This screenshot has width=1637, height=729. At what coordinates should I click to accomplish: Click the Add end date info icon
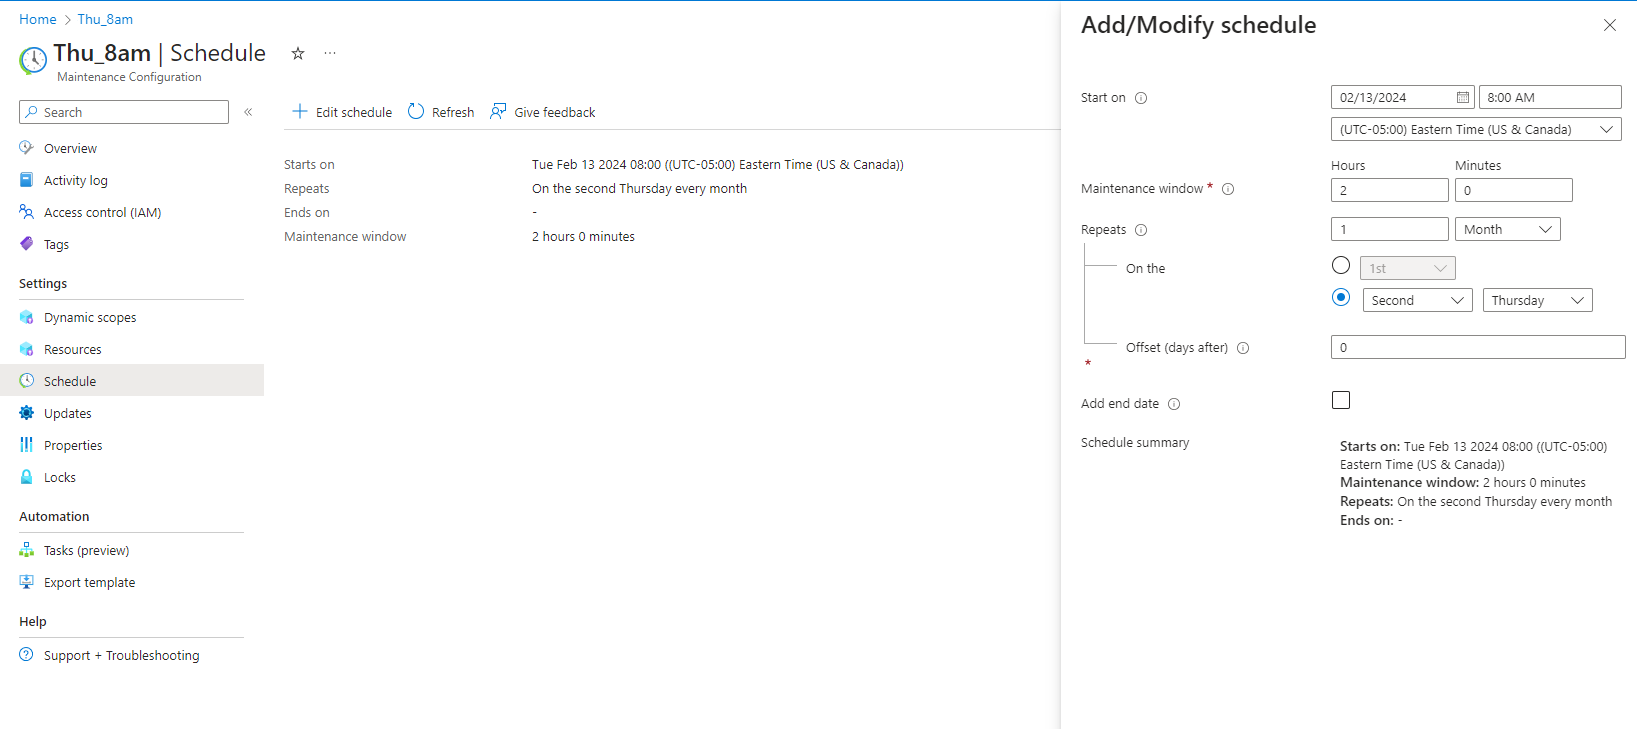point(1174,404)
